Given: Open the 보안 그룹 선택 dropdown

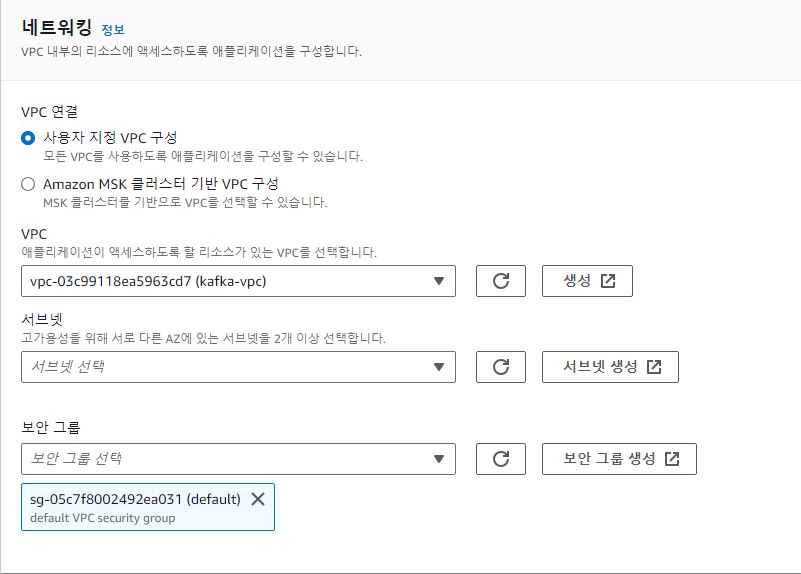Looking at the screenshot, I should (238, 459).
